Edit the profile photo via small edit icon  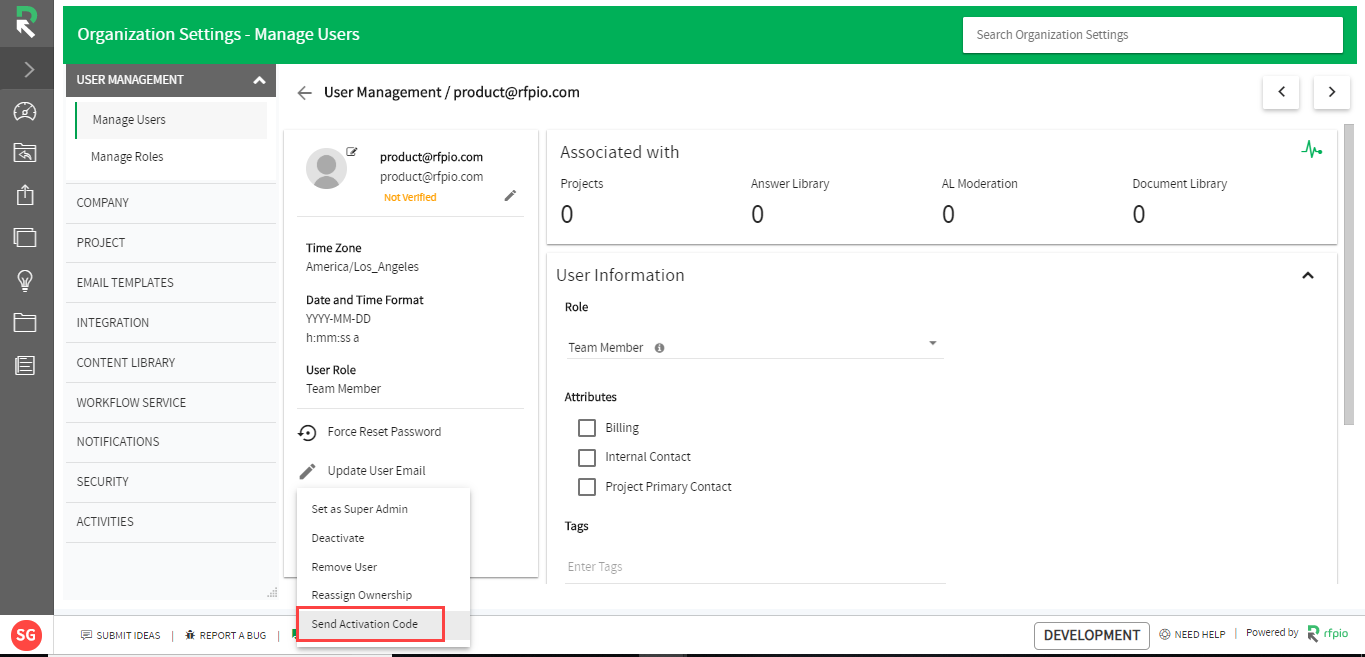point(352,151)
